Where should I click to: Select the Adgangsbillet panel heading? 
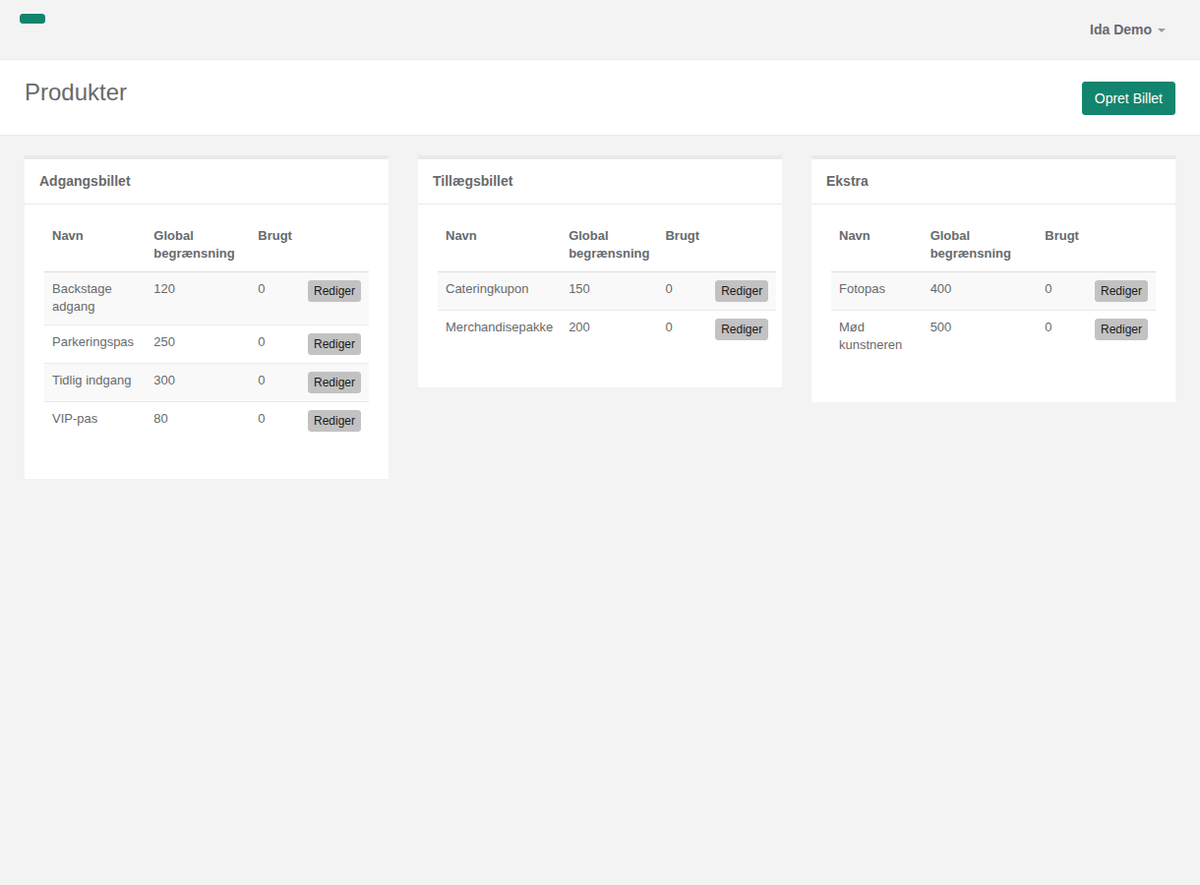[x=85, y=181]
